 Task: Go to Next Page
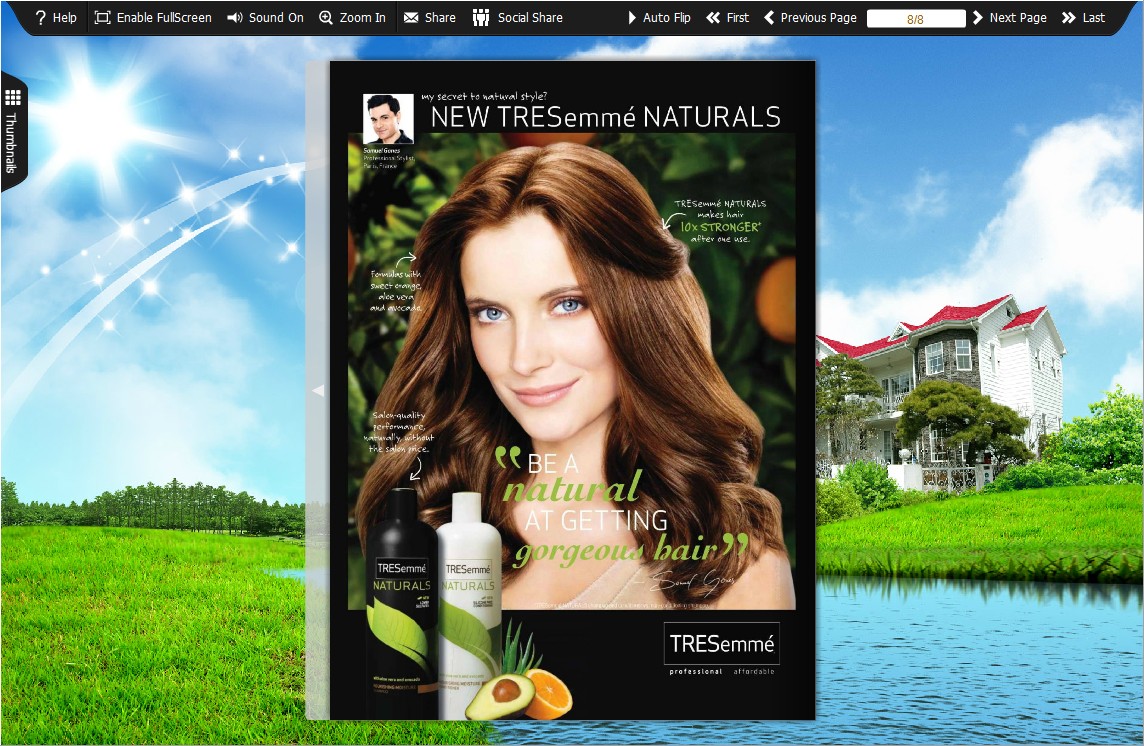(x=1010, y=18)
